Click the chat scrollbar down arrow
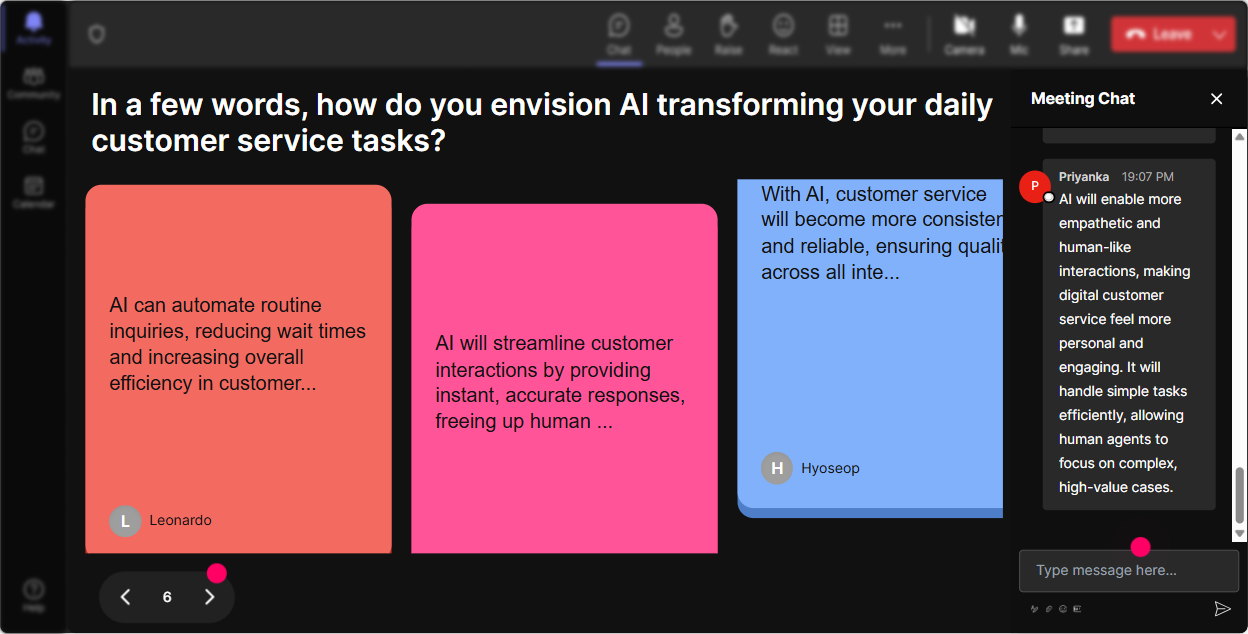Viewport: 1248px width, 634px height. tap(1240, 535)
